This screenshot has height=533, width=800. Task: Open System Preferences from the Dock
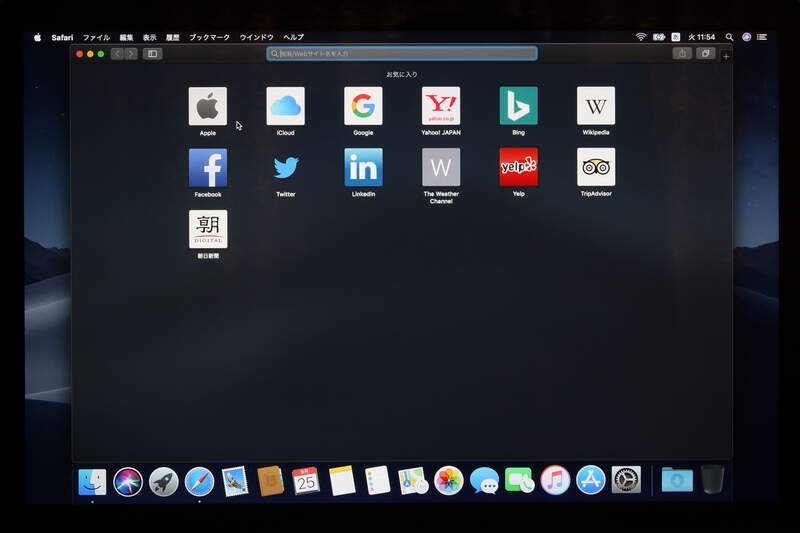click(626, 480)
